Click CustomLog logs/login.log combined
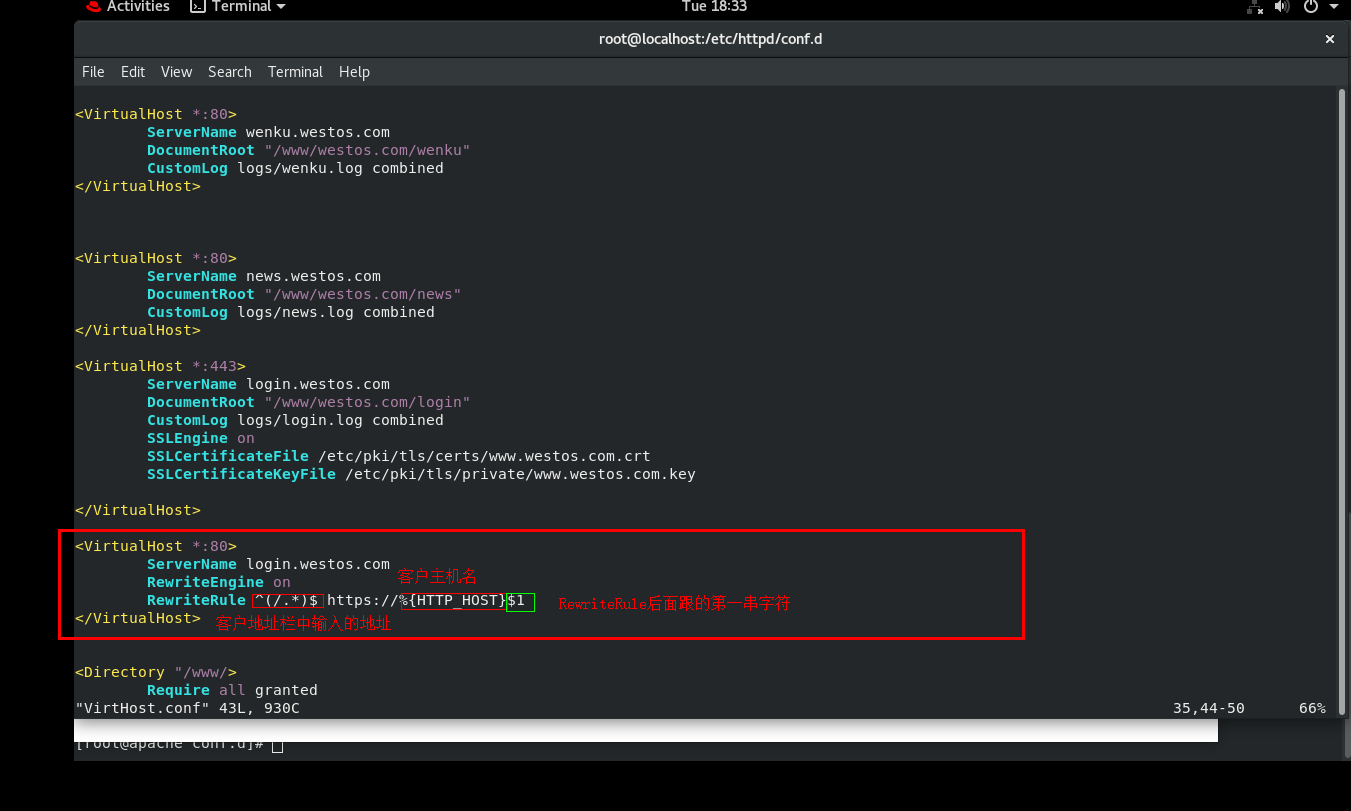The width and height of the screenshot is (1351, 811). pyautogui.click(x=295, y=420)
